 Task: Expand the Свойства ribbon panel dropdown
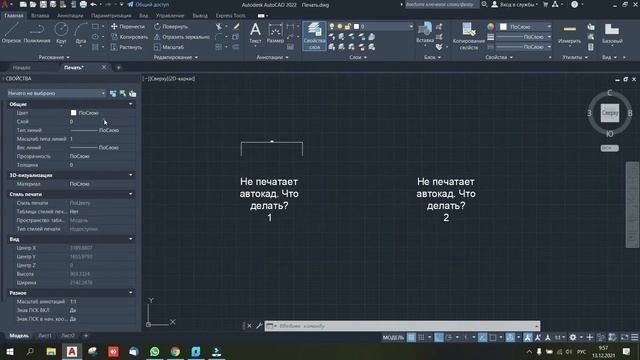499,57
